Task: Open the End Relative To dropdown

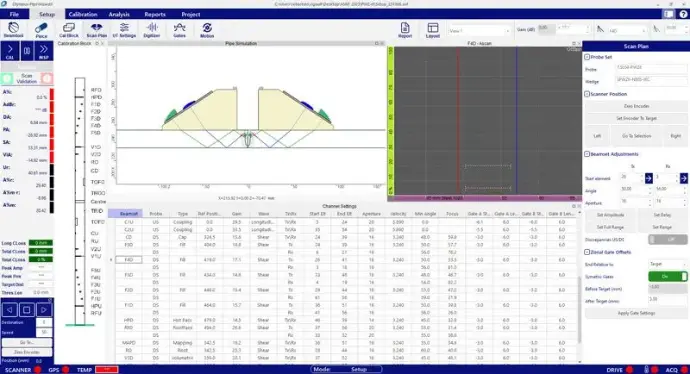Action: 667,264
